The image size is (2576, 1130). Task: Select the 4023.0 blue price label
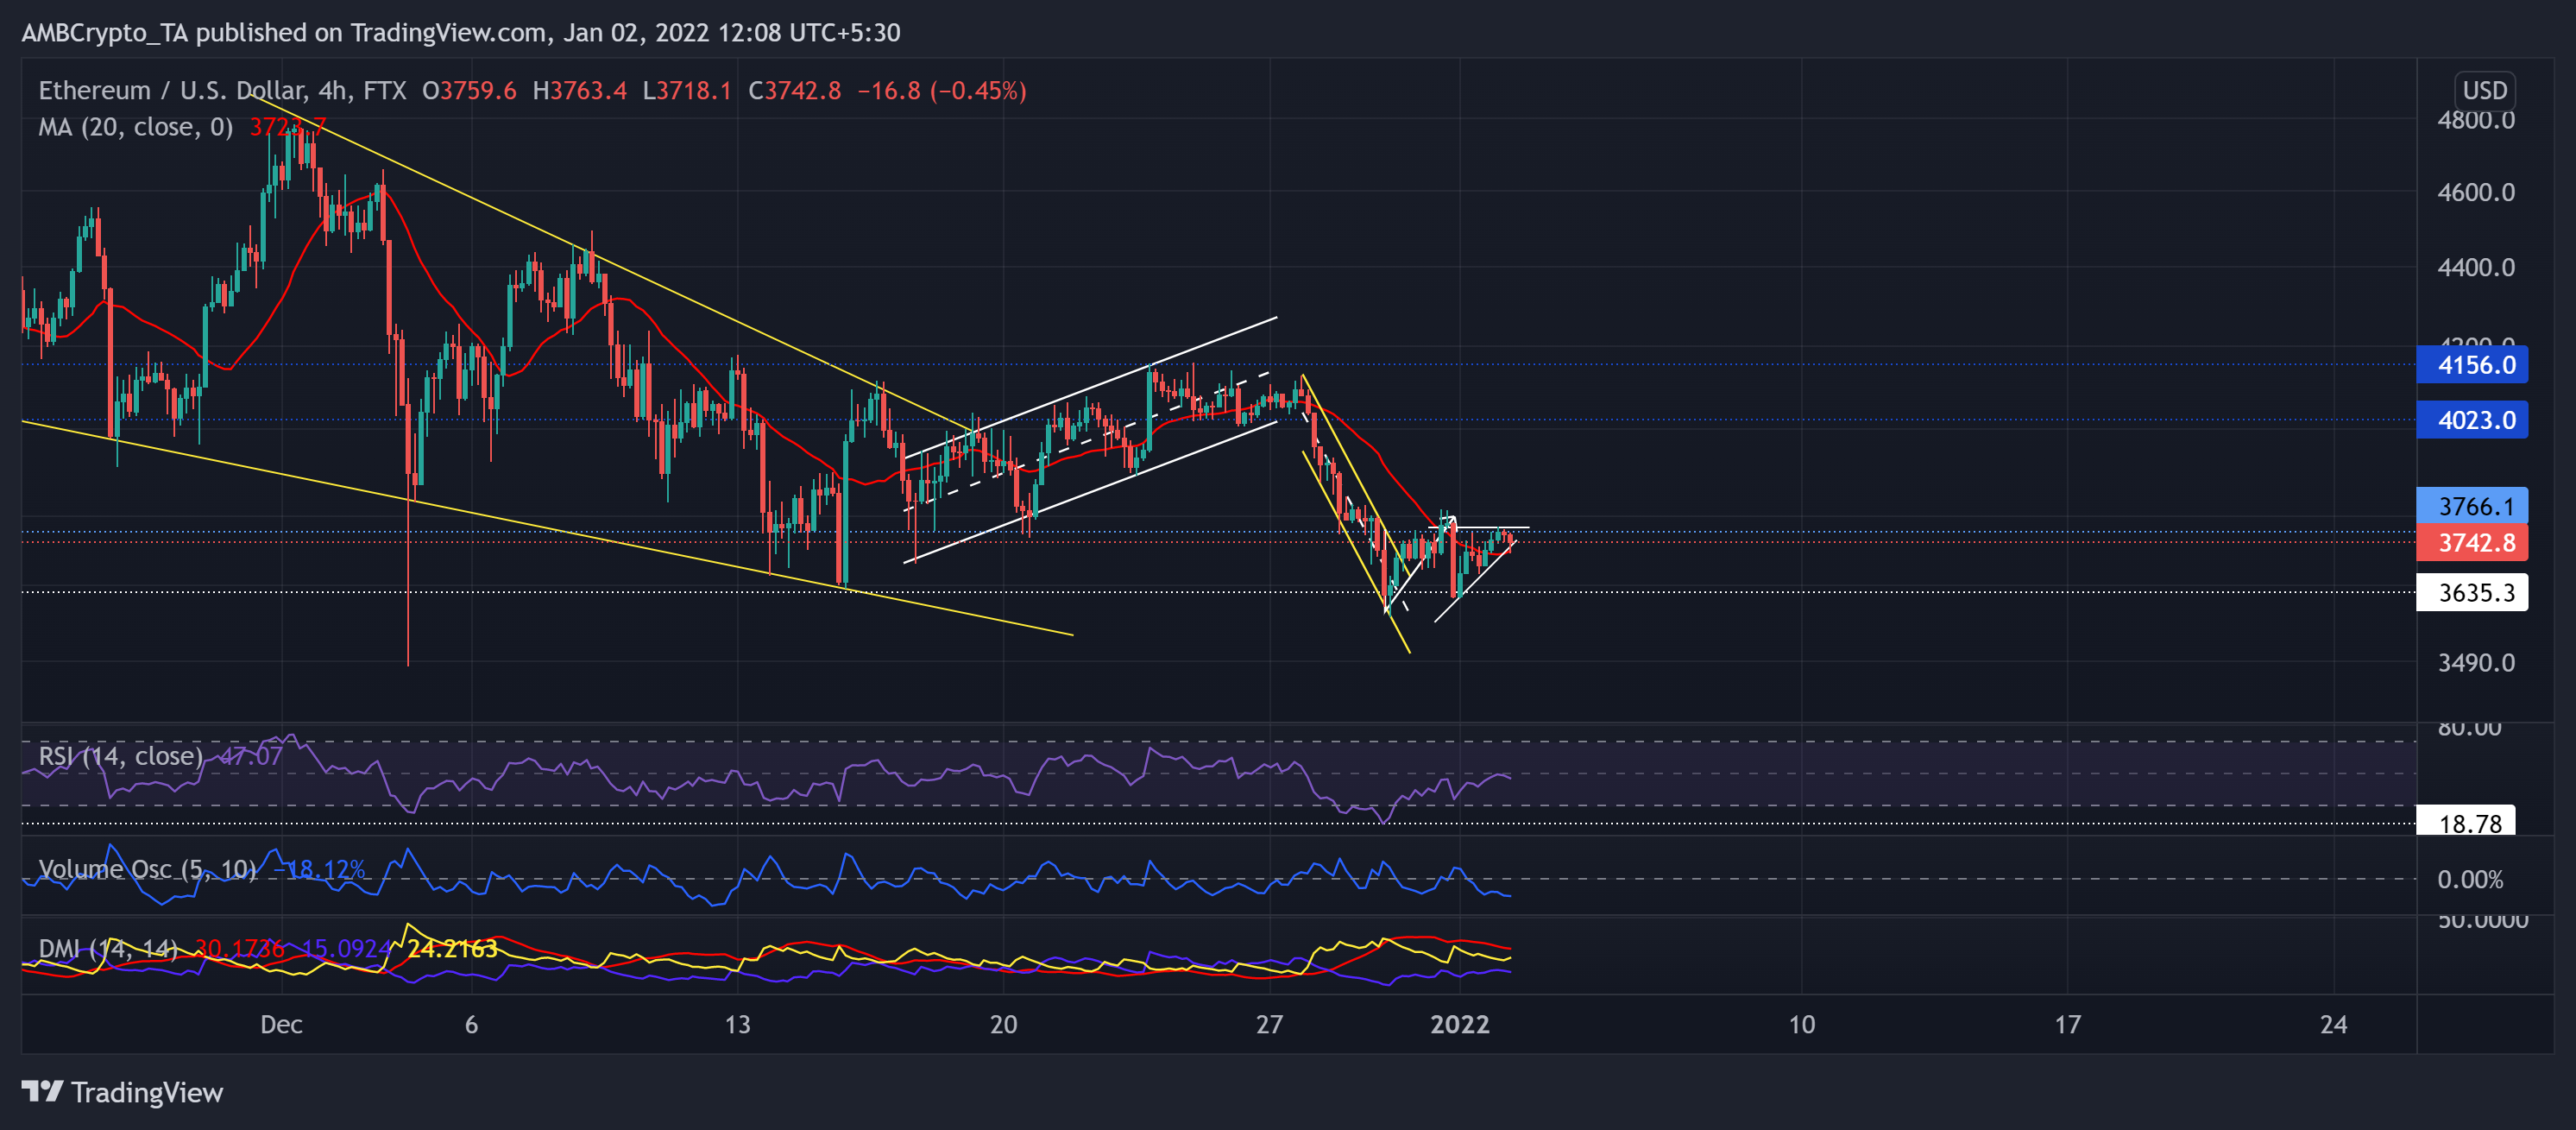click(2472, 420)
